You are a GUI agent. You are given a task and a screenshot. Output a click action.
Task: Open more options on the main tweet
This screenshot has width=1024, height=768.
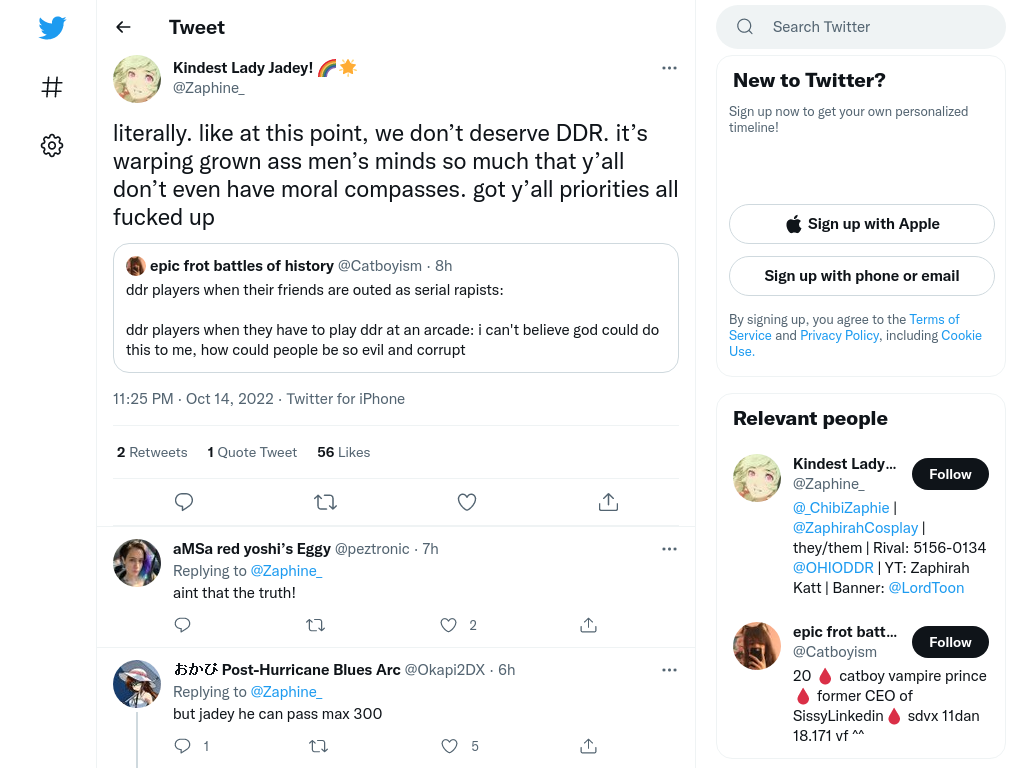click(669, 68)
